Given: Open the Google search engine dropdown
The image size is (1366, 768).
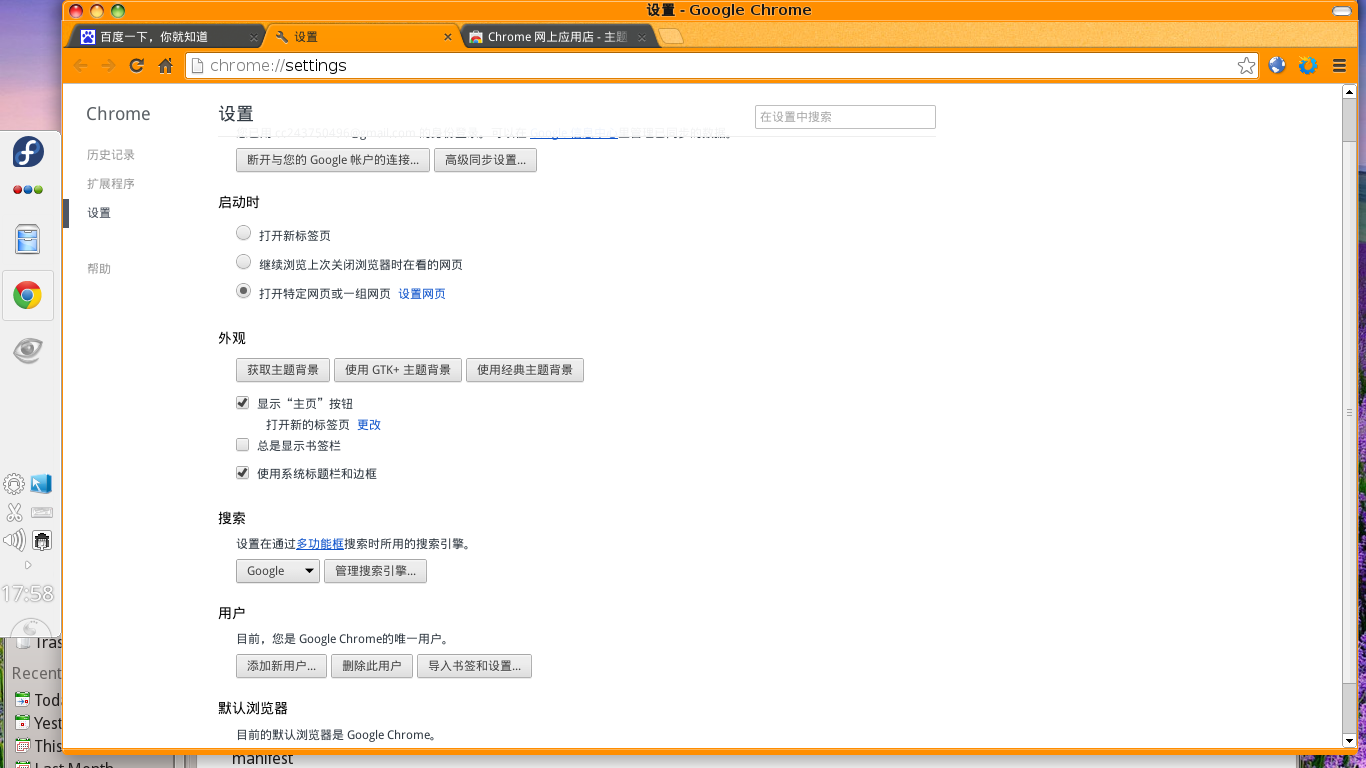Looking at the screenshot, I should click(x=278, y=571).
